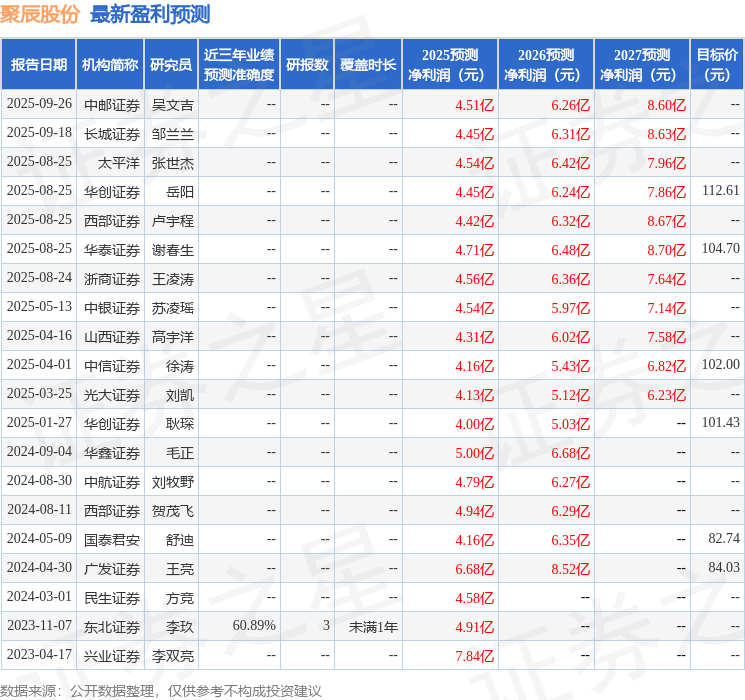This screenshot has width=745, height=700.
Task: Open the 国泰君安 institution entry
Action: pyautogui.click(x=111, y=539)
